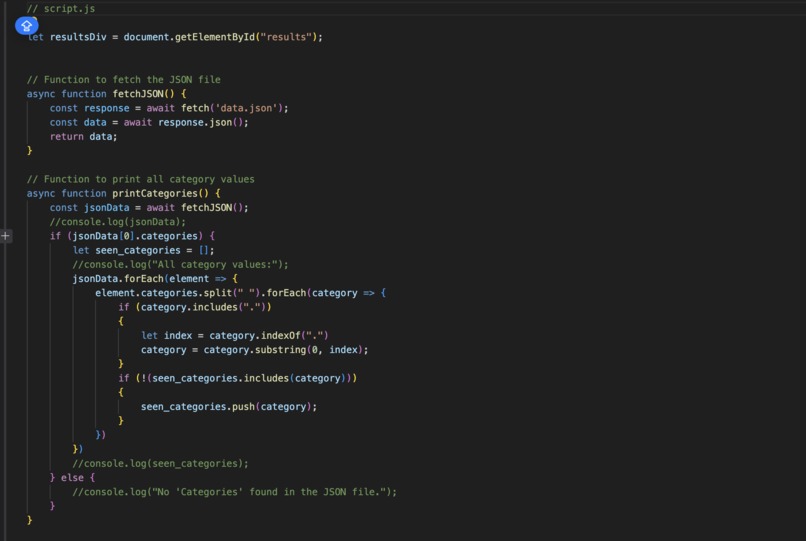Click the '// script.js' comment line

[61, 8]
